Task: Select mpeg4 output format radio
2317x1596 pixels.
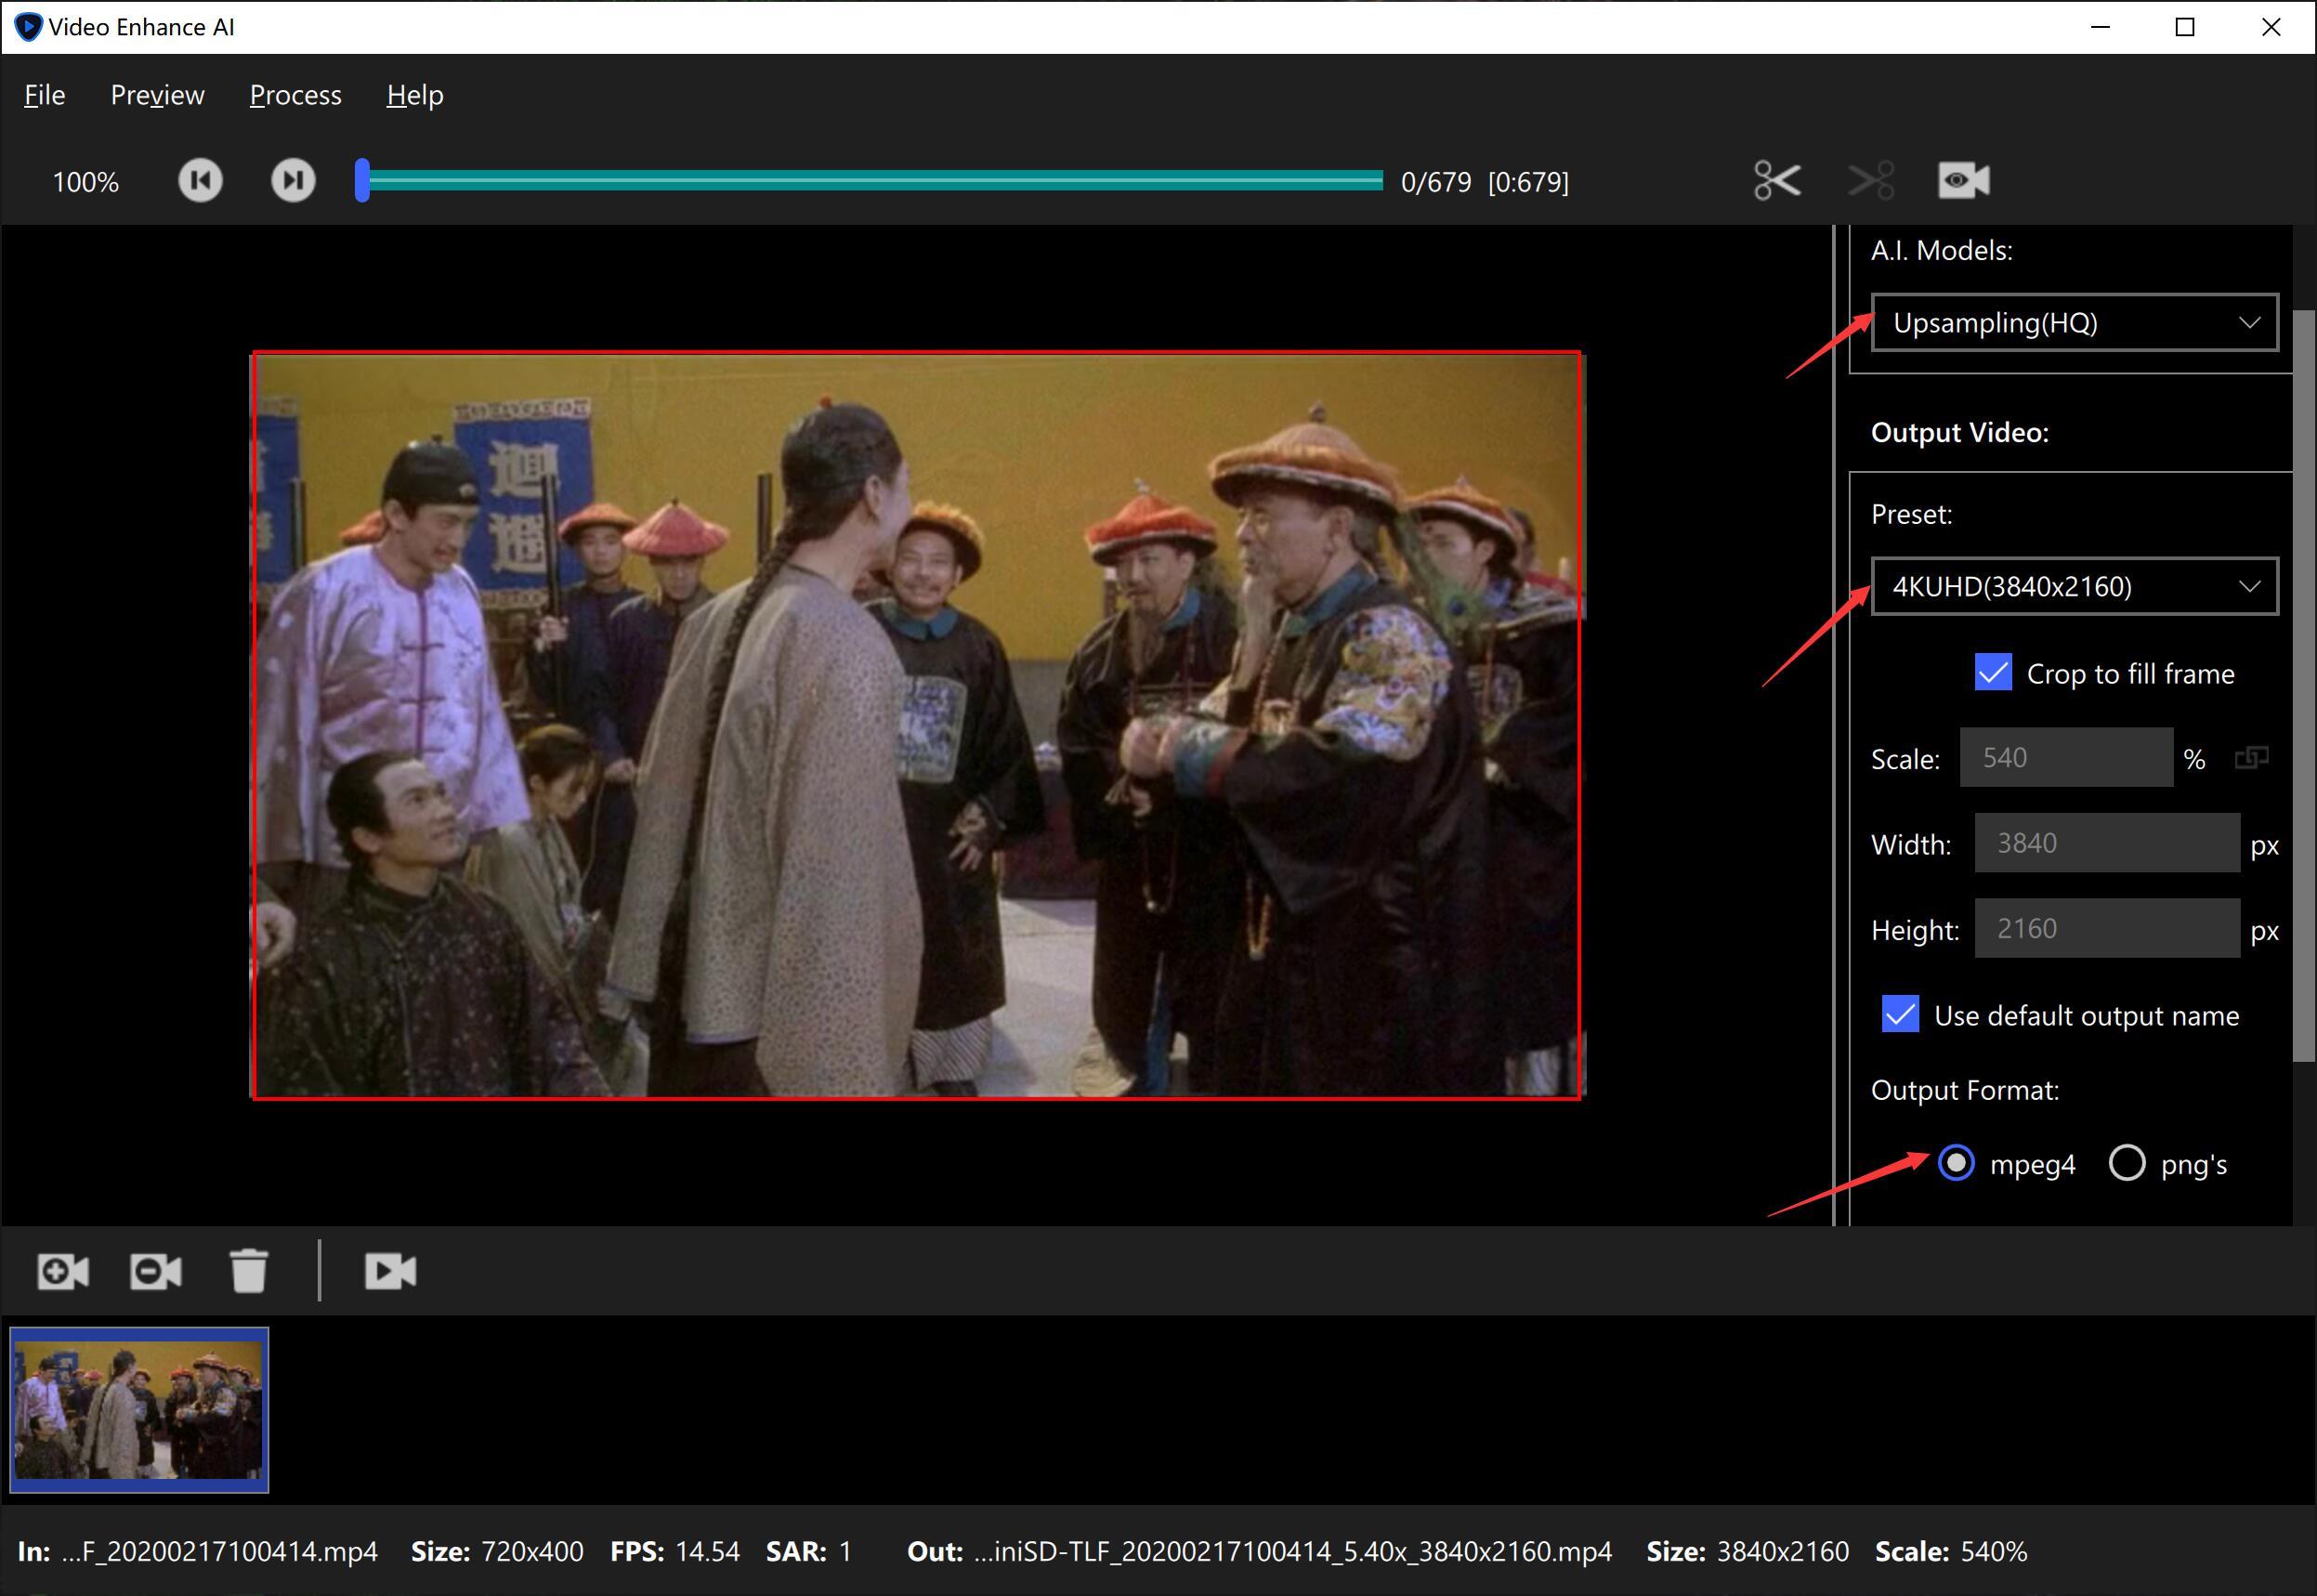Action: (1956, 1163)
